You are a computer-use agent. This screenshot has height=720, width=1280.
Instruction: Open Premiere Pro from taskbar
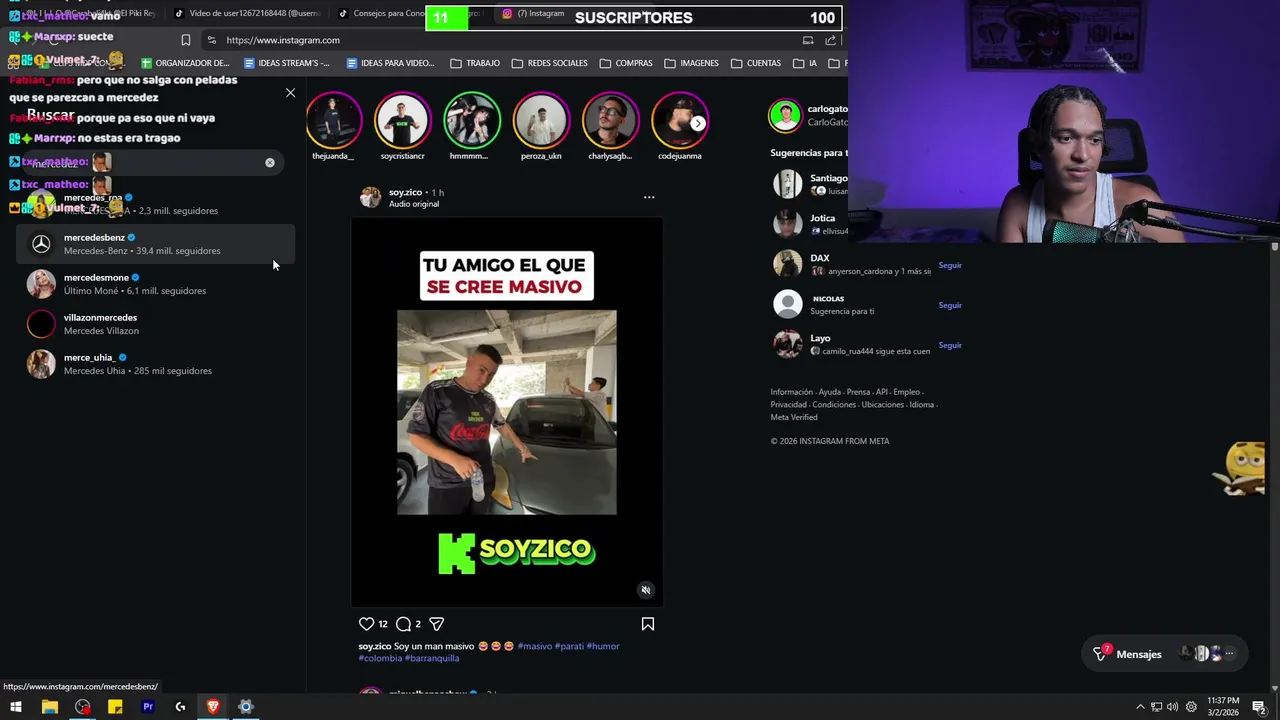(148, 707)
